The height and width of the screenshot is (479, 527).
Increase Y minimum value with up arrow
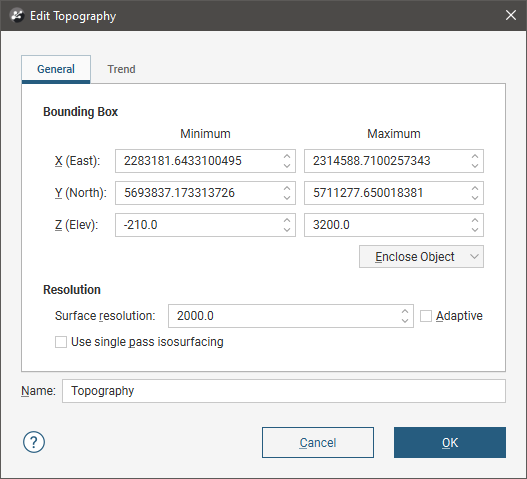287,188
